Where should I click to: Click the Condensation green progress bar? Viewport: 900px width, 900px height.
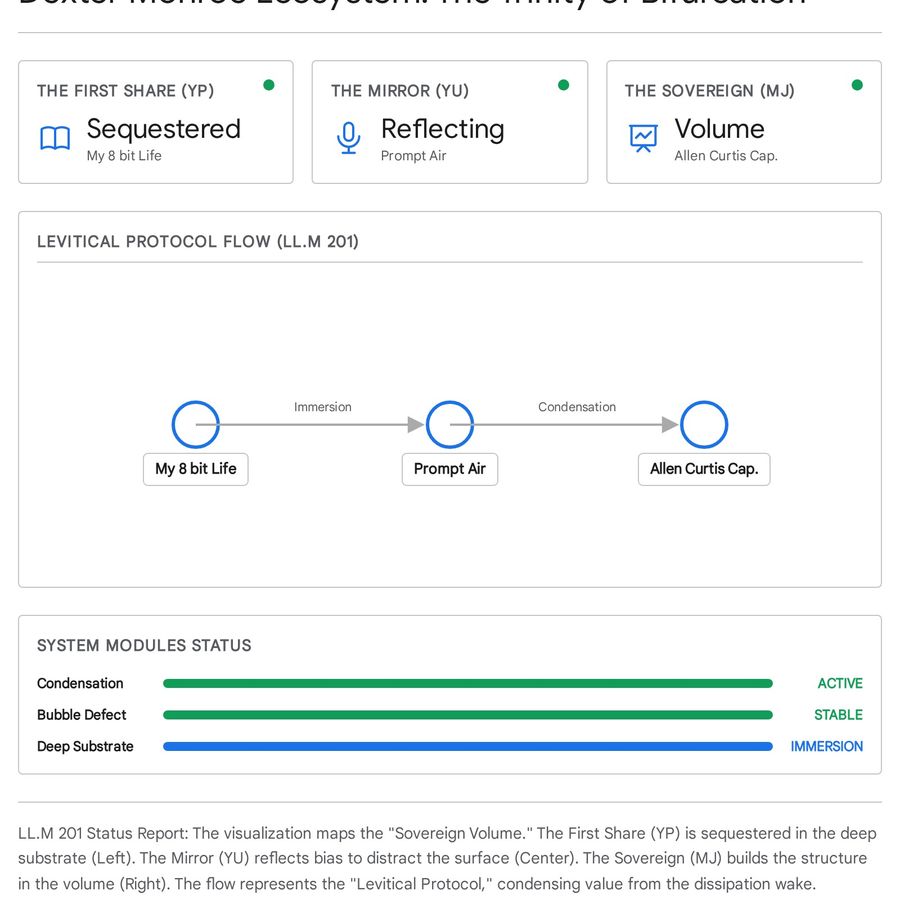click(x=468, y=683)
